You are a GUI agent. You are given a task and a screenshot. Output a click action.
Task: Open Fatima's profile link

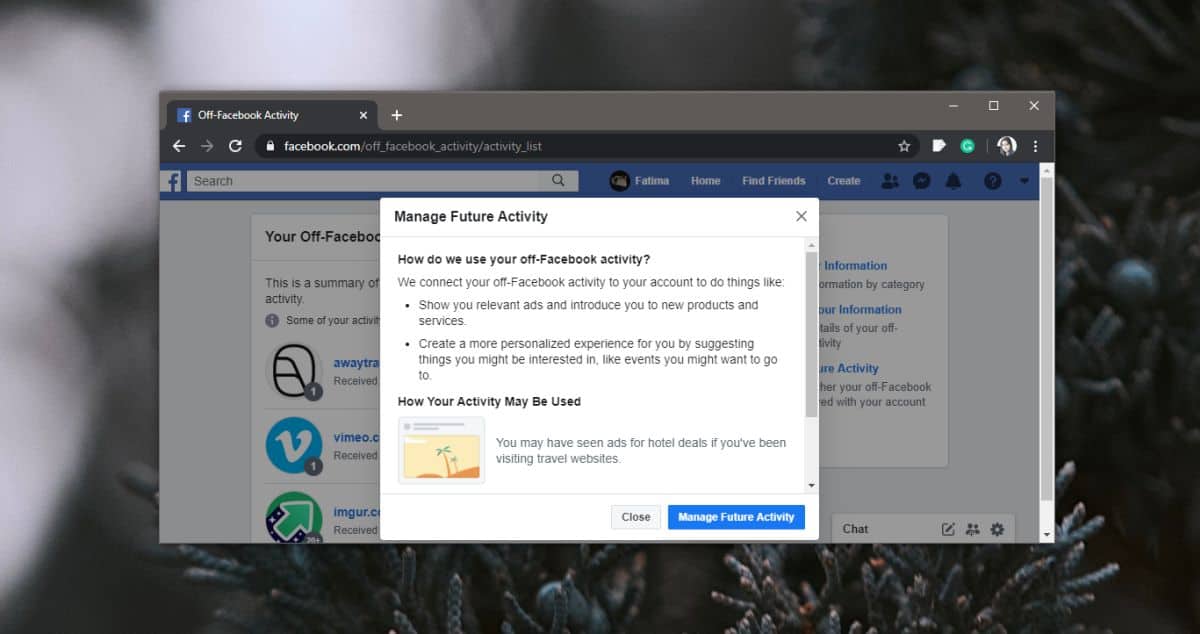639,181
